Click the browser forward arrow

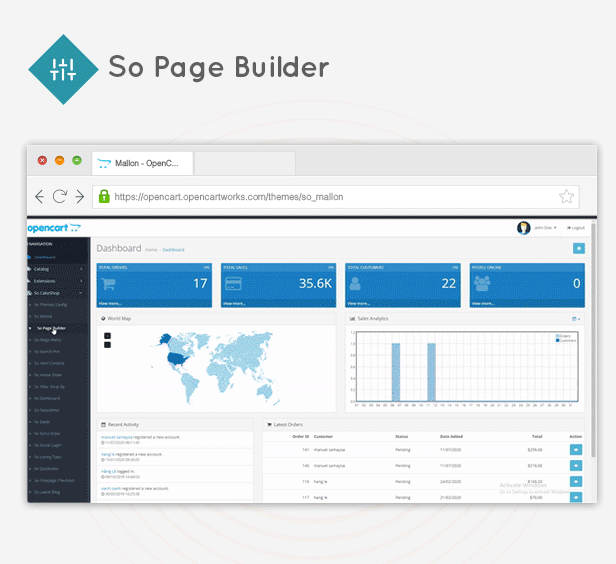(x=79, y=196)
